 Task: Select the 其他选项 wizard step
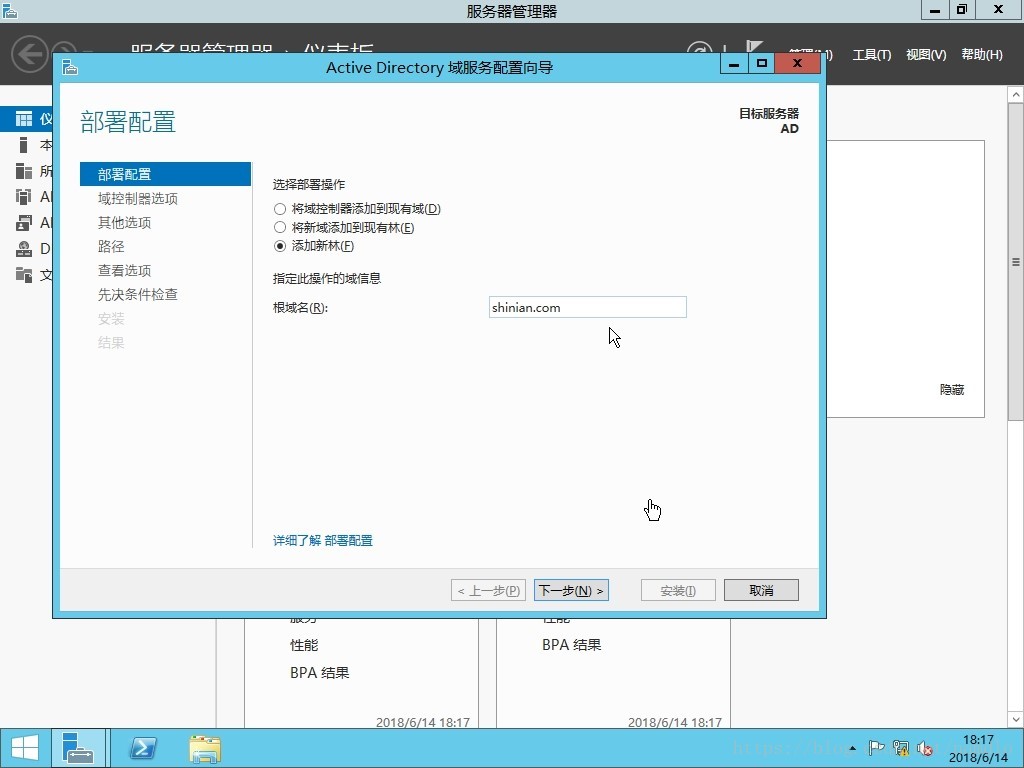125,223
